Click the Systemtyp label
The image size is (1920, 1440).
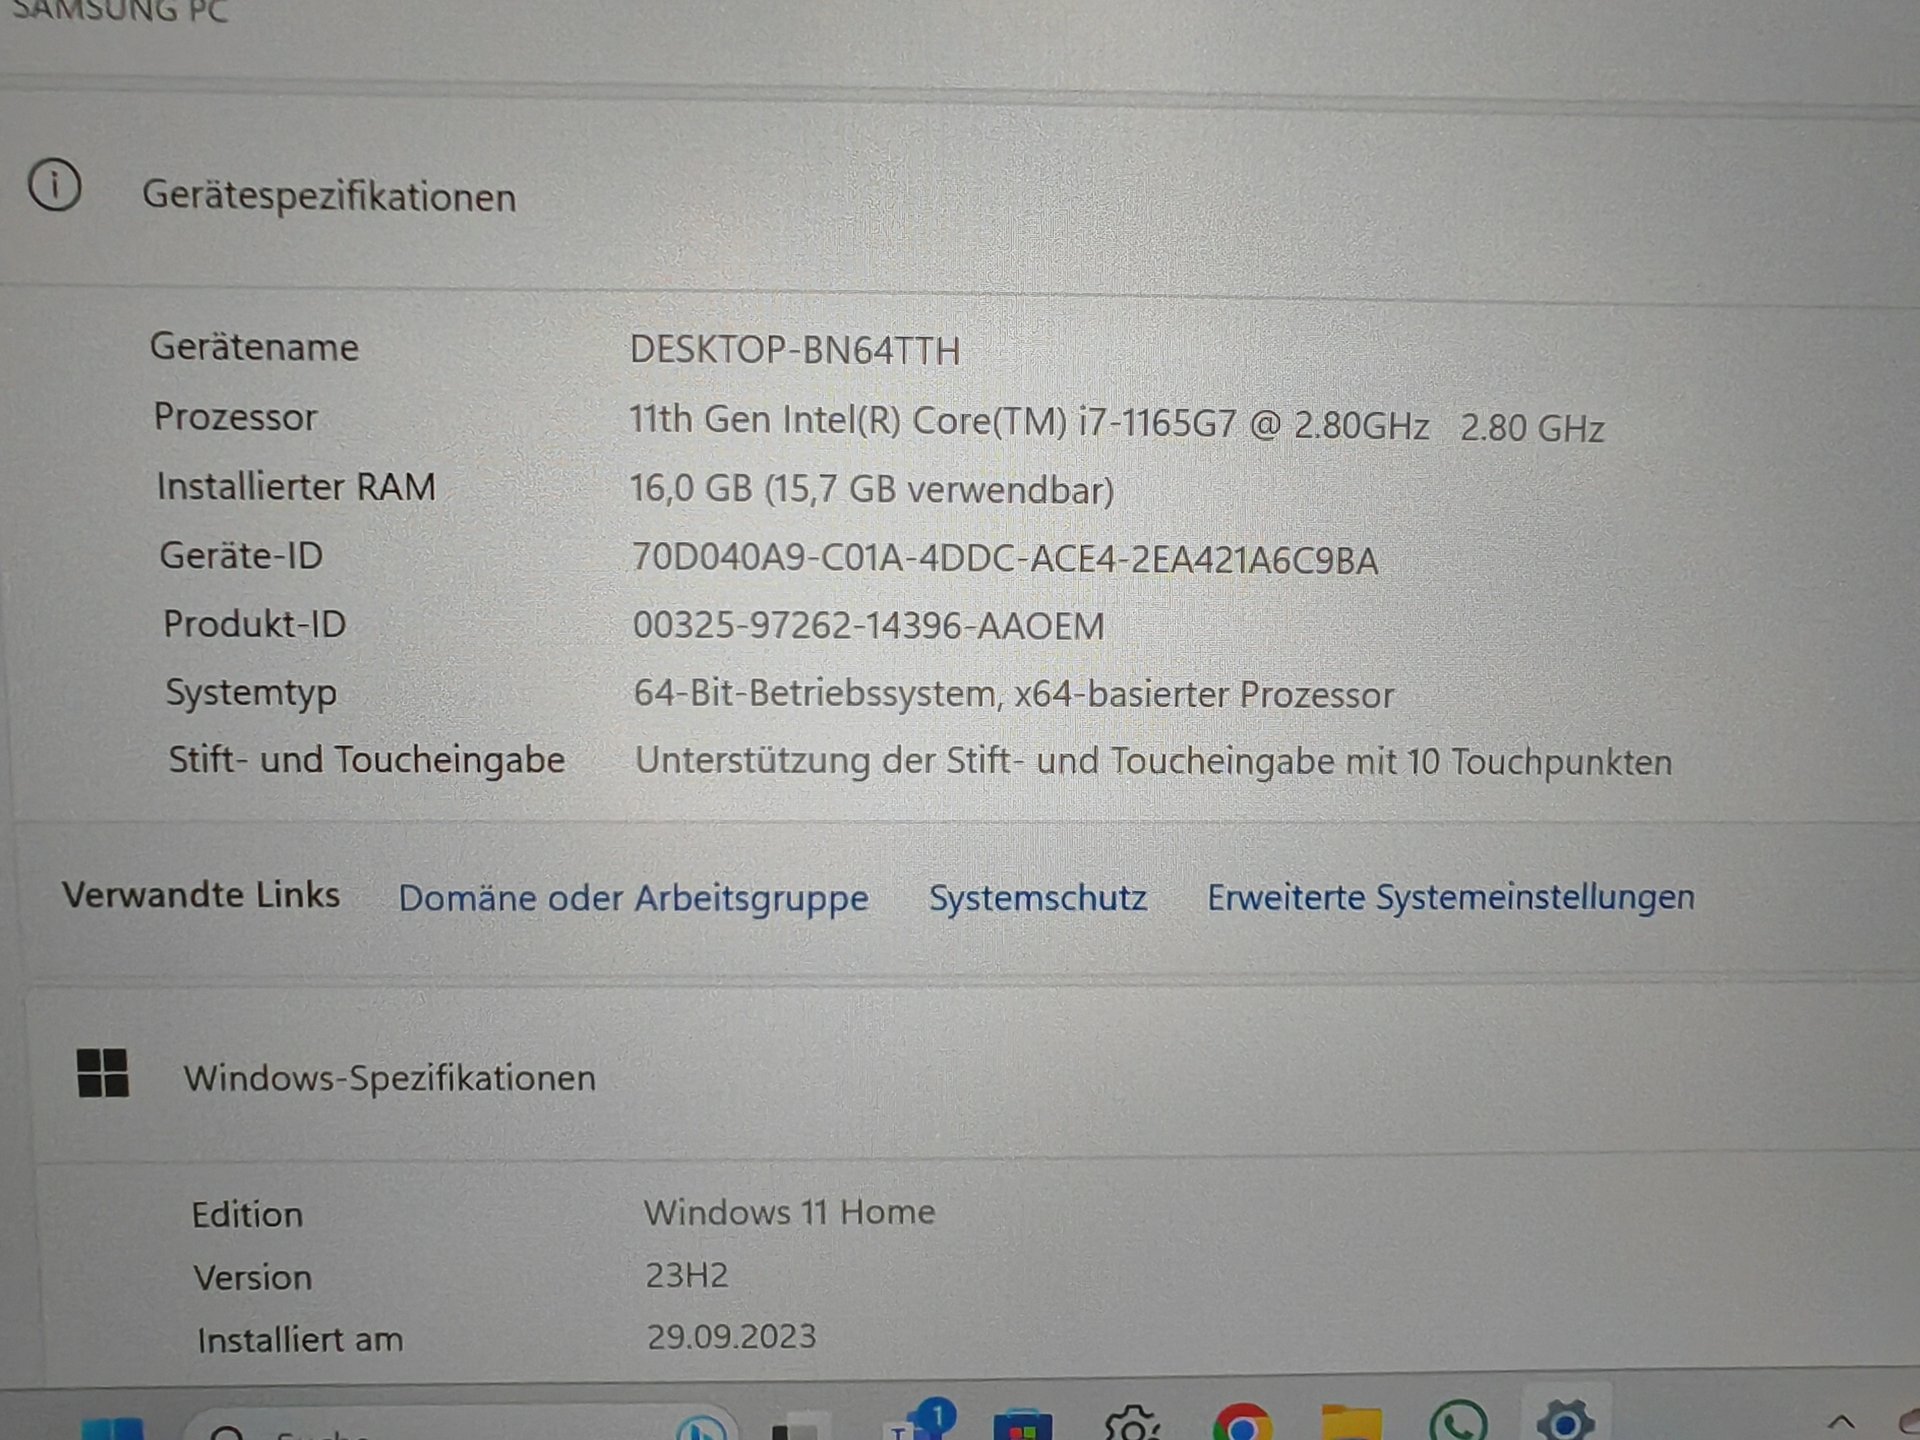251,693
